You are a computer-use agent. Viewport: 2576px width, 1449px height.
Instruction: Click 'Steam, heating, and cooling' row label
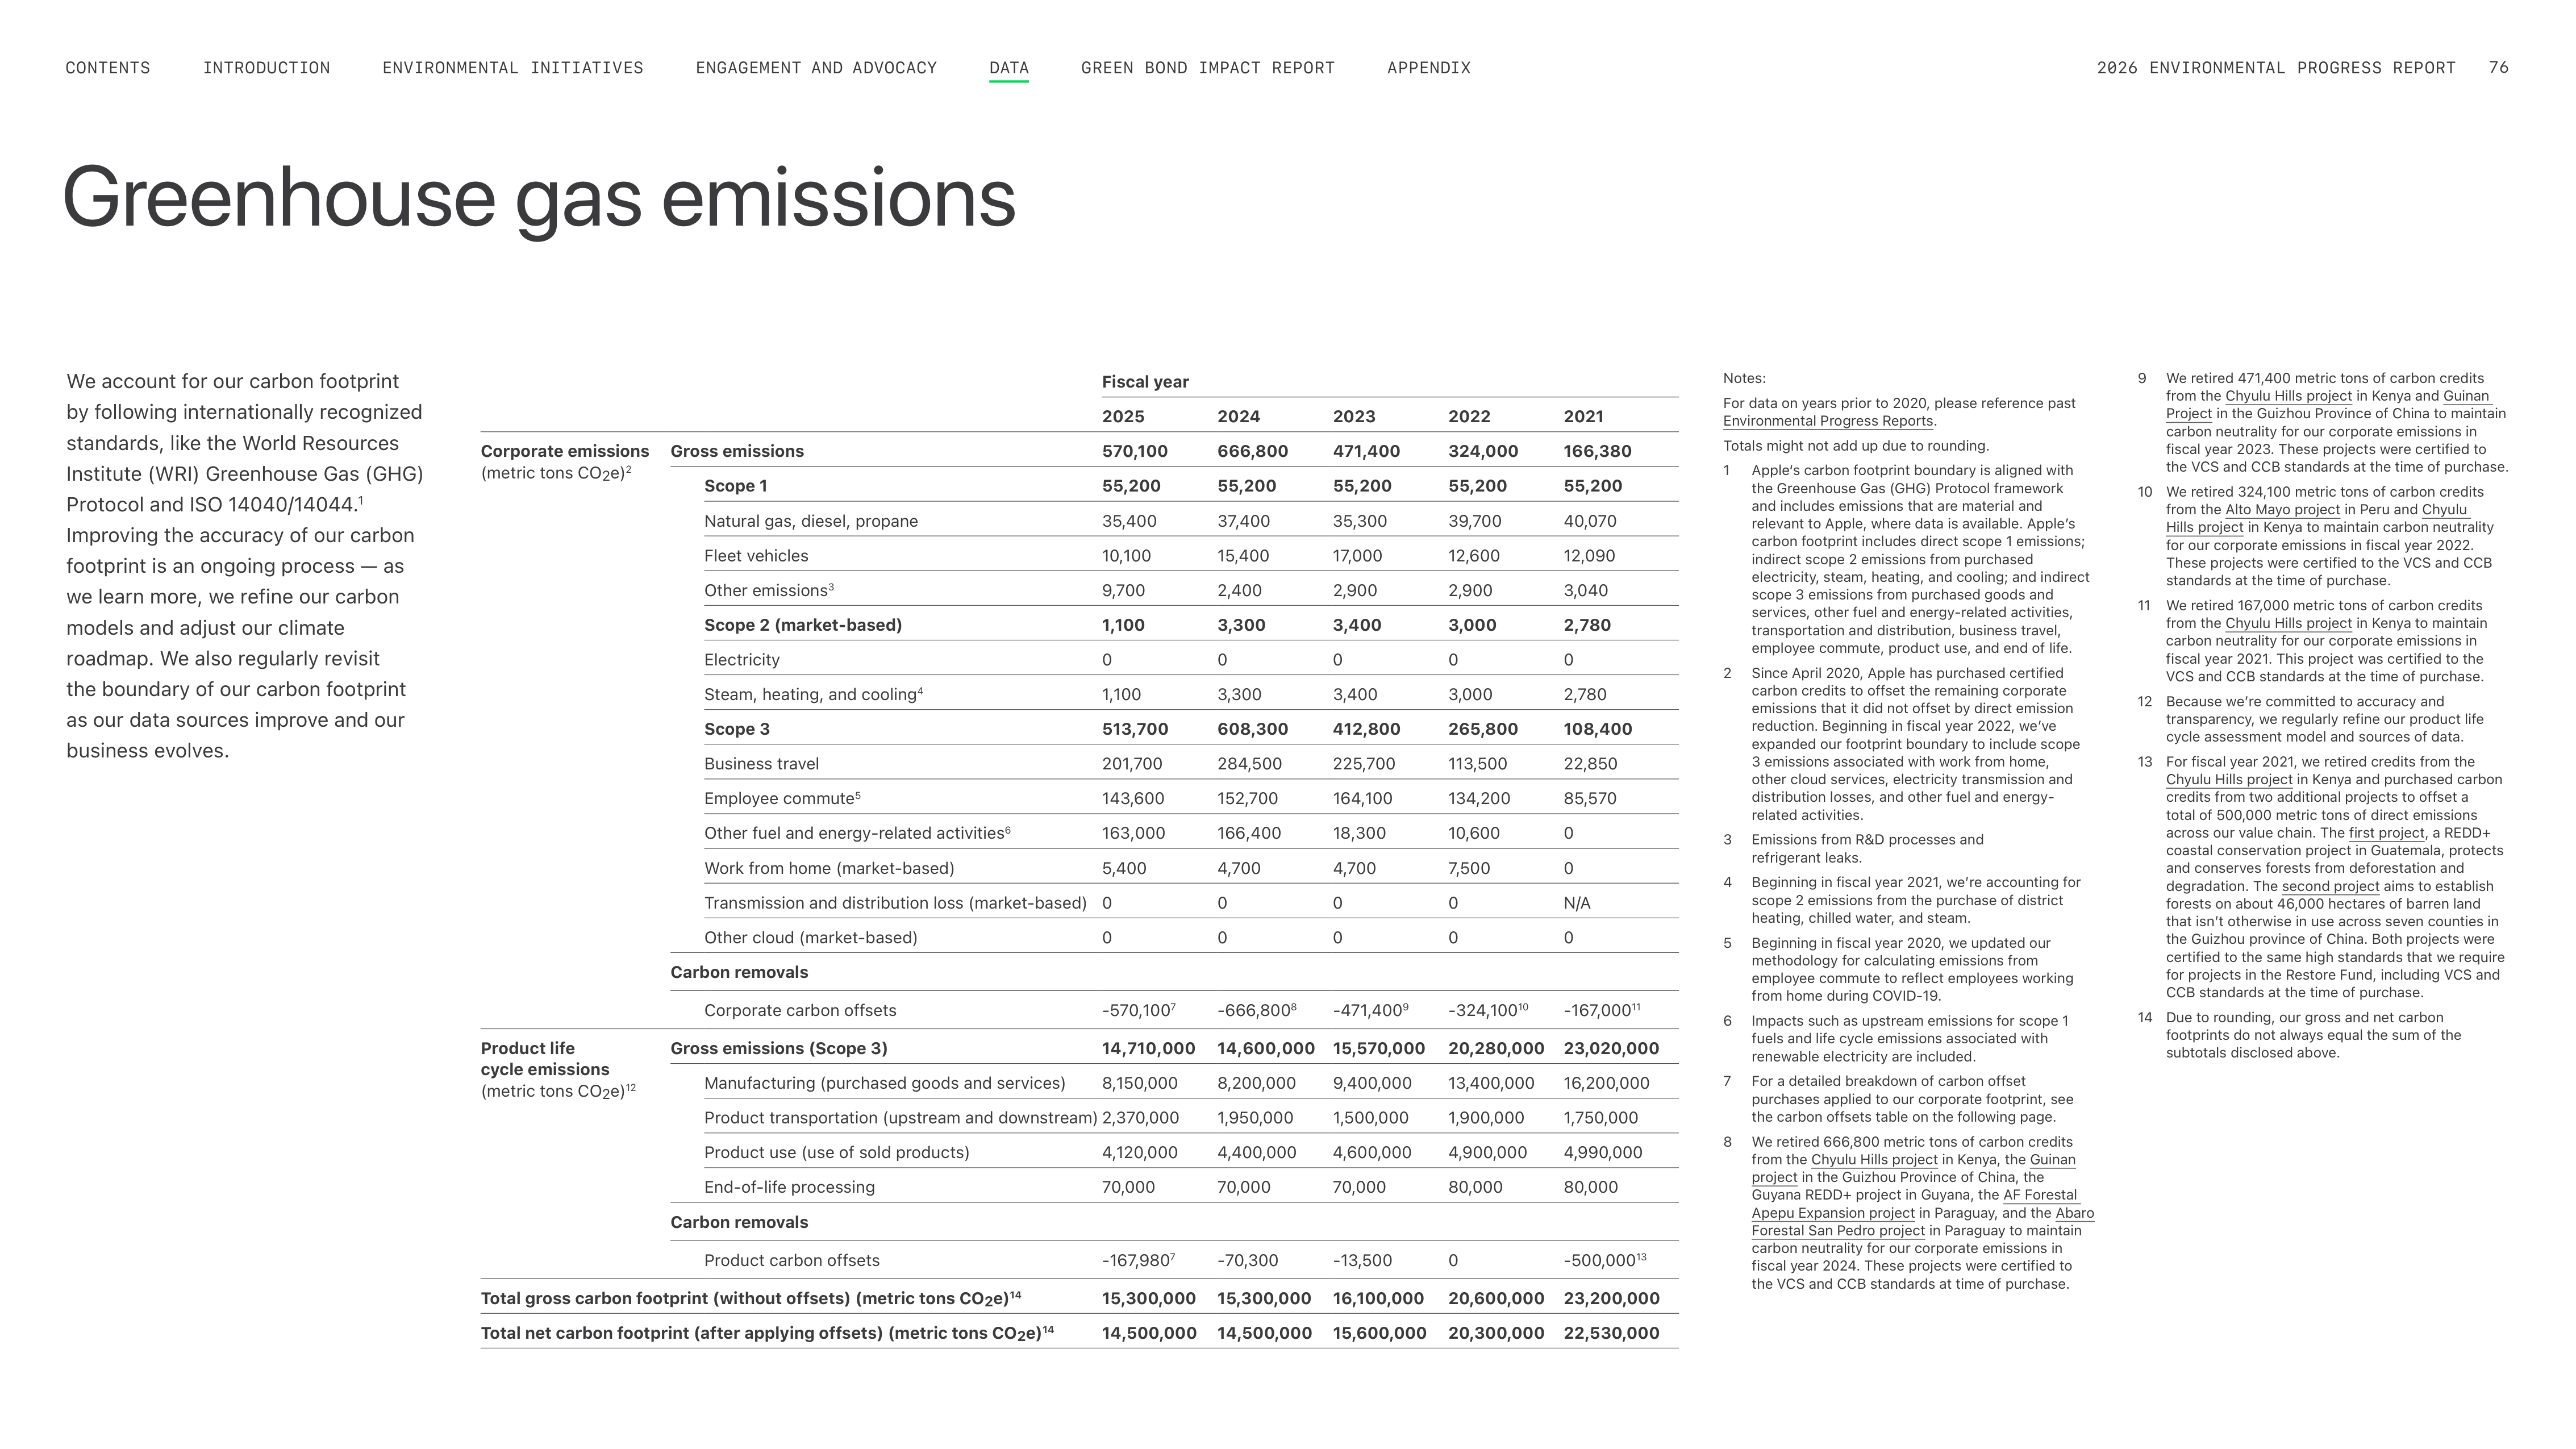pos(813,695)
